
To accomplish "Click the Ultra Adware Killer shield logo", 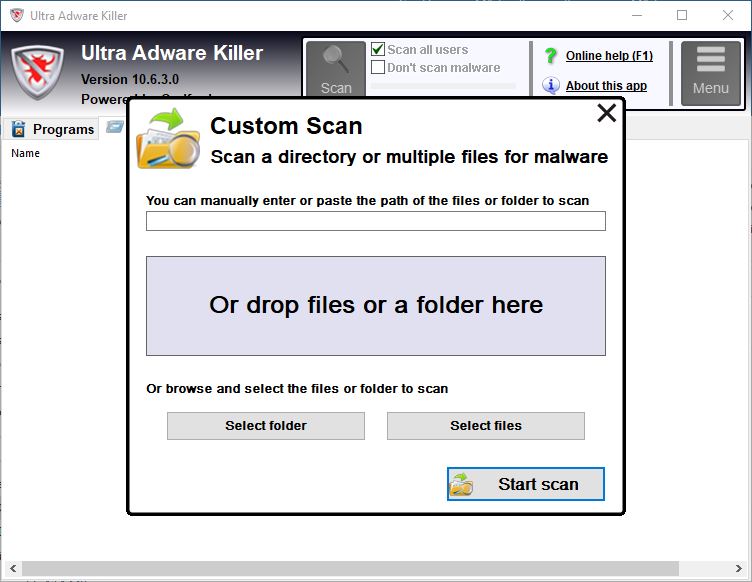I will [37, 72].
